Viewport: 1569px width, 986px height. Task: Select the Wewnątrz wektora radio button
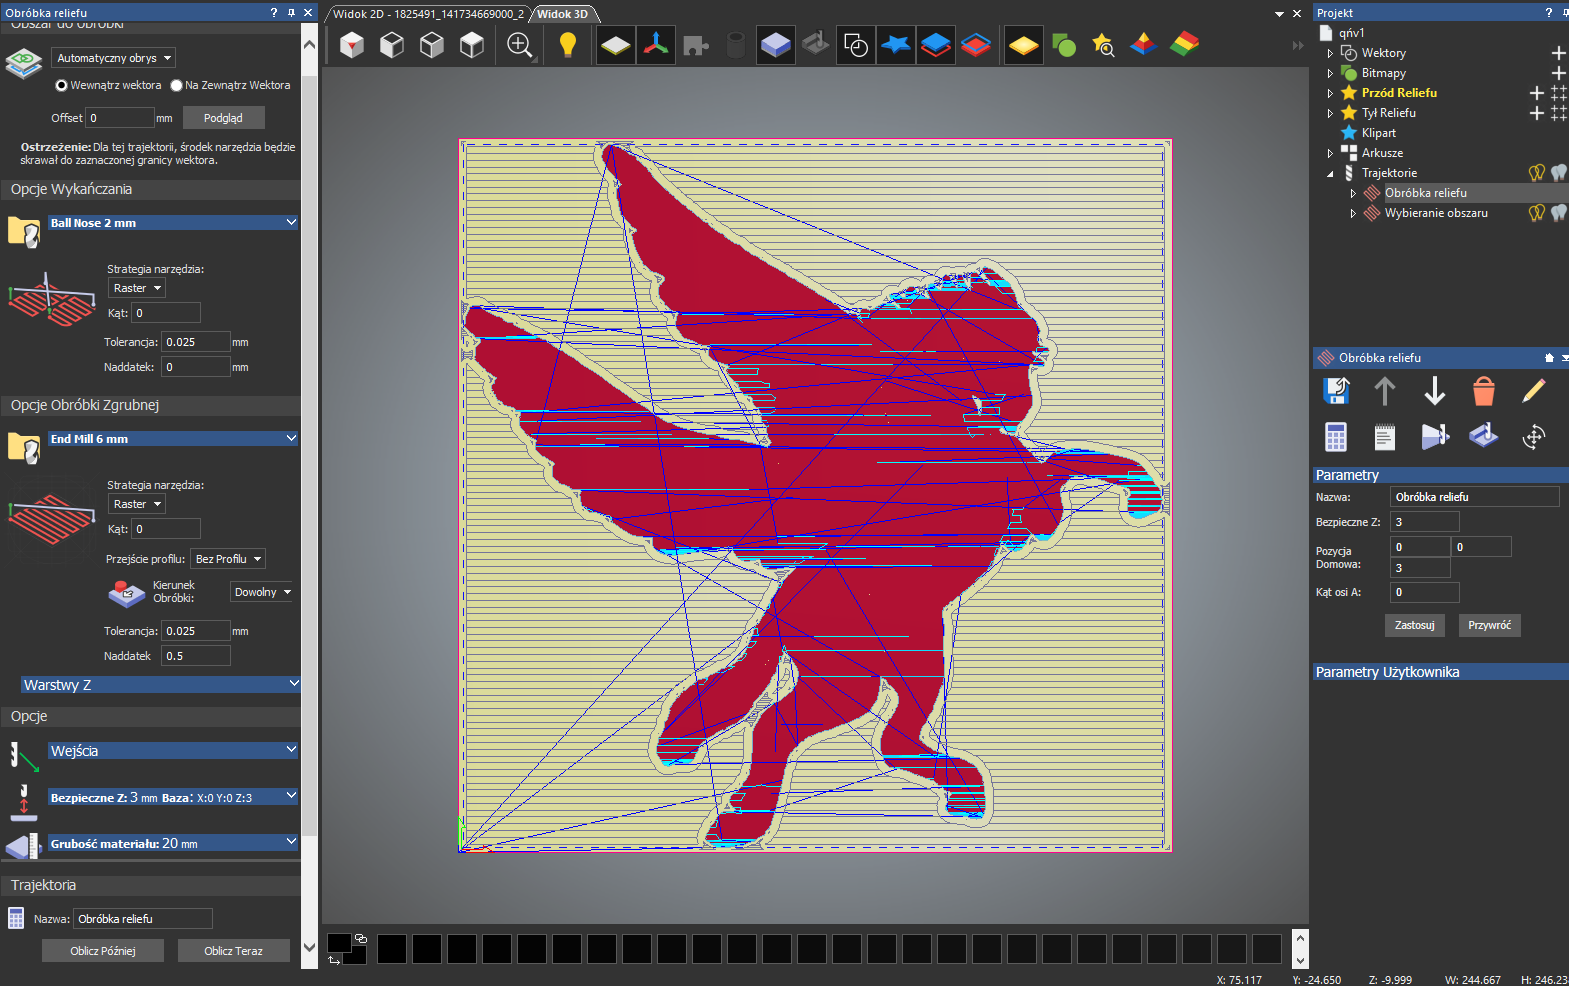tap(61, 86)
